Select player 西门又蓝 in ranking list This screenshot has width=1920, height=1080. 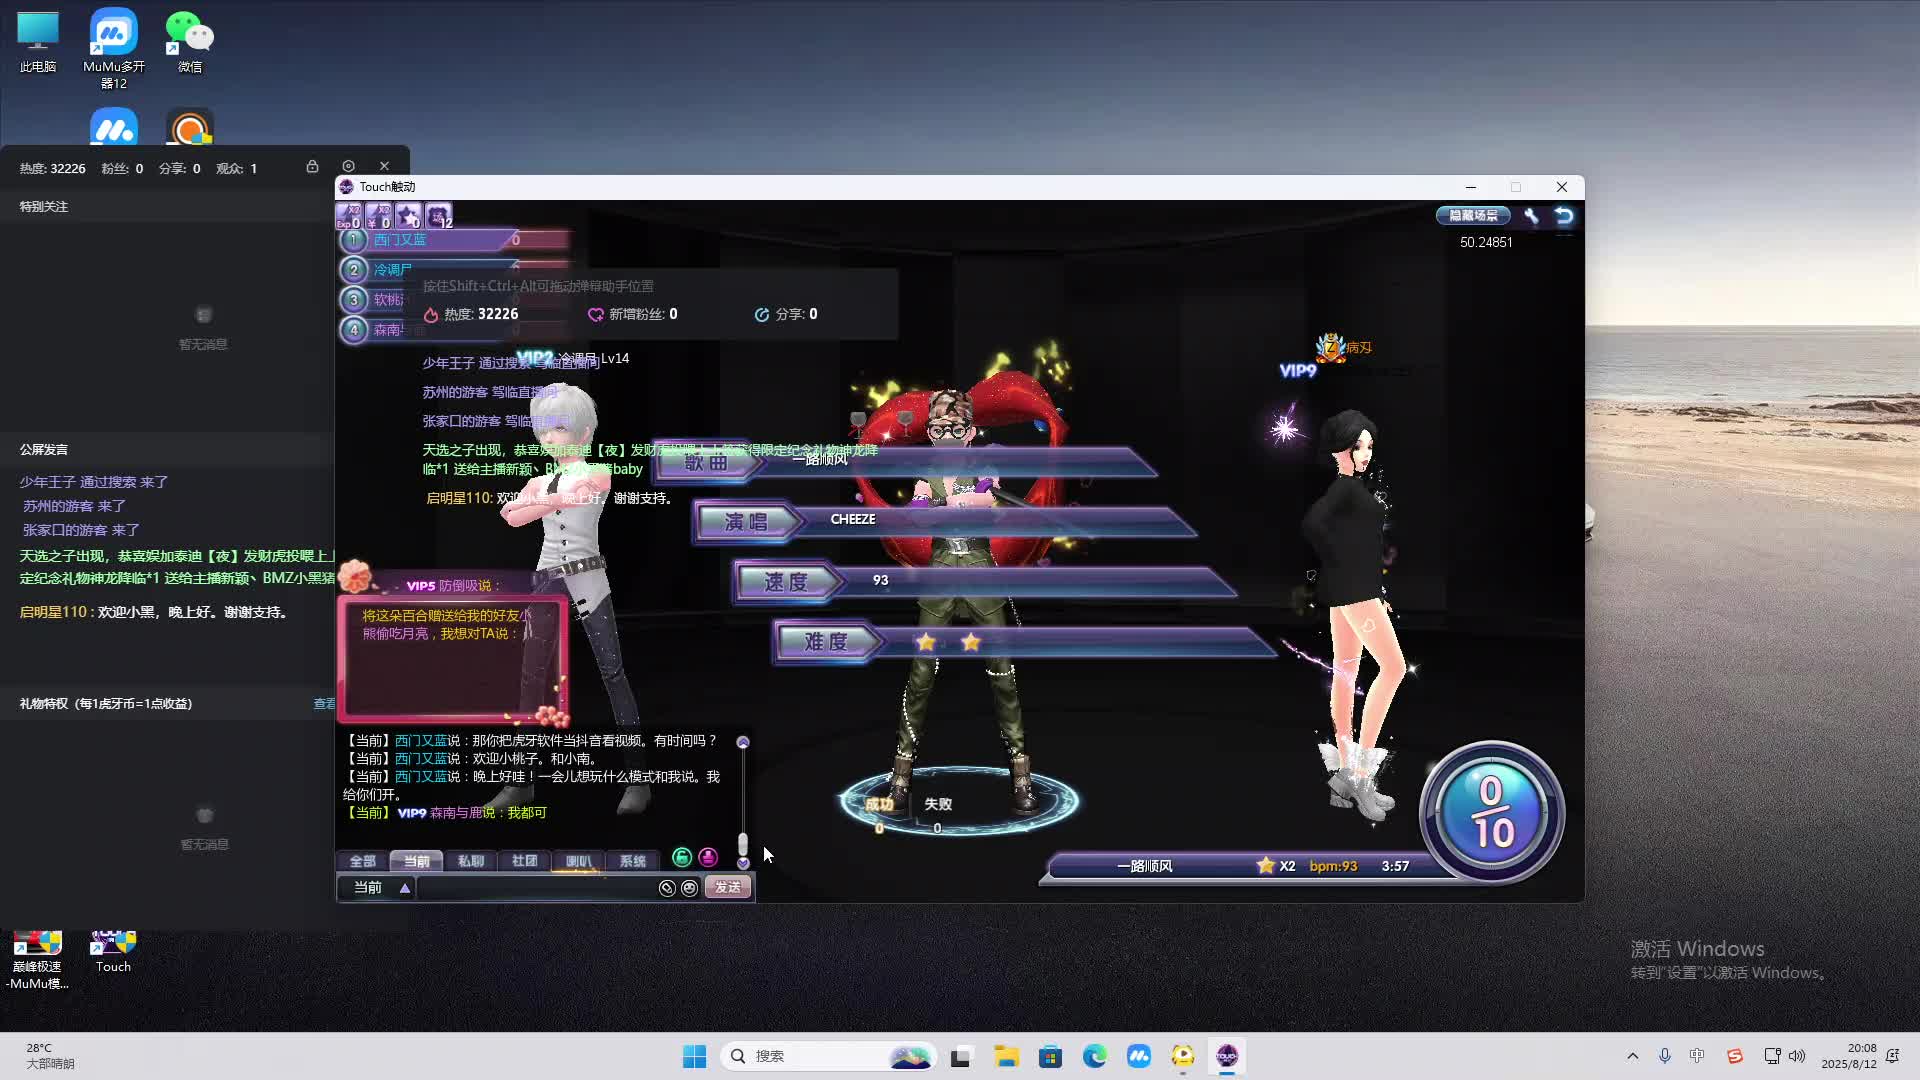click(x=400, y=240)
